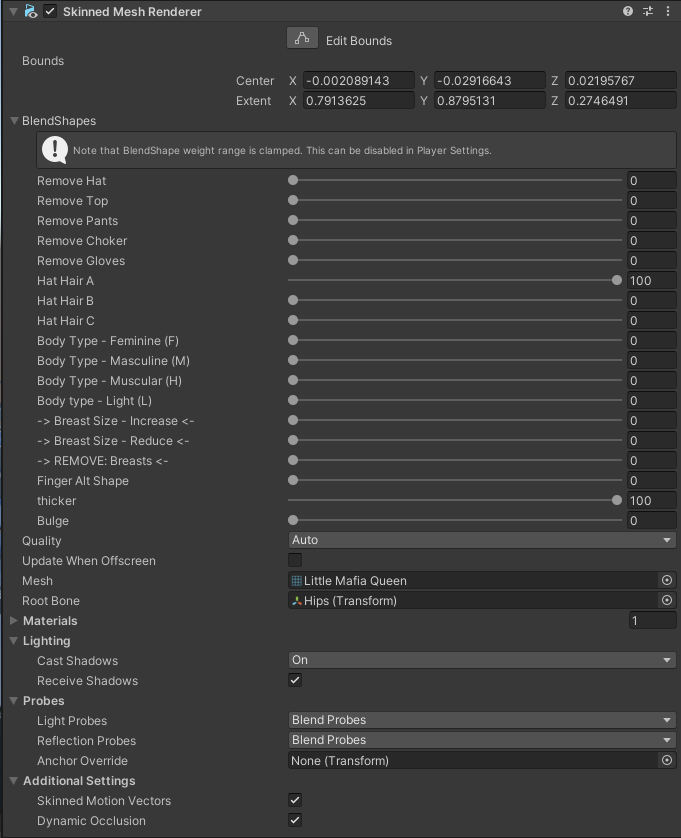This screenshot has height=838, width=681.
Task: Open the component help reference icon
Action: tap(628, 12)
